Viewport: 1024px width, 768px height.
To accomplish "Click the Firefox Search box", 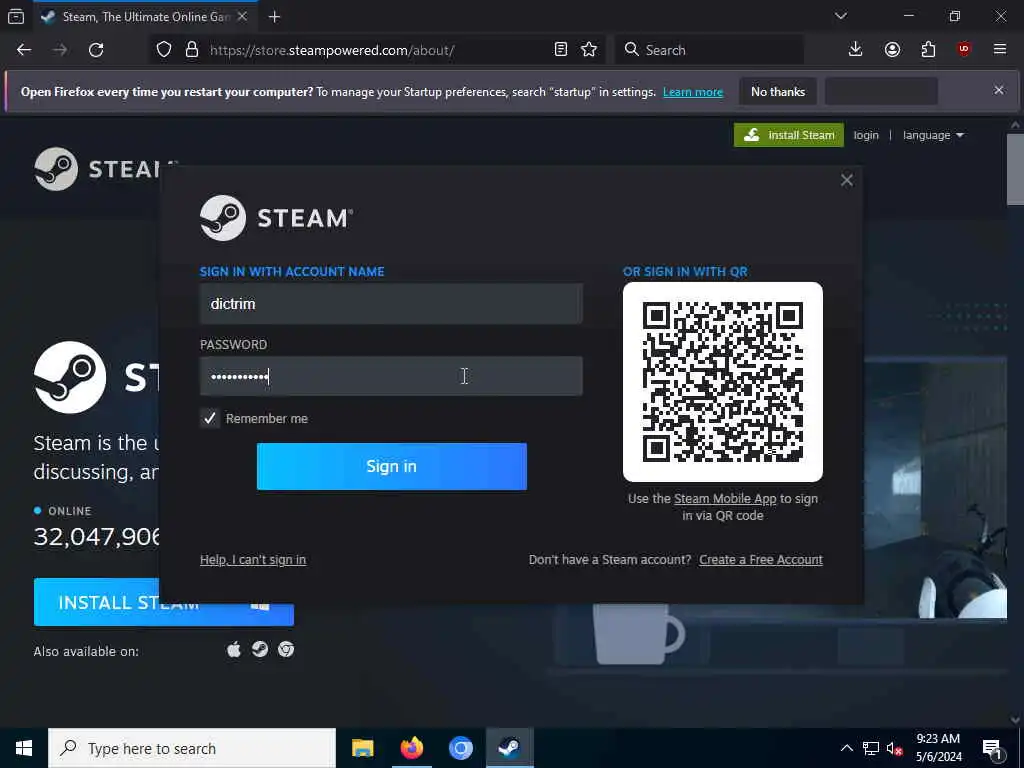I will [709, 50].
